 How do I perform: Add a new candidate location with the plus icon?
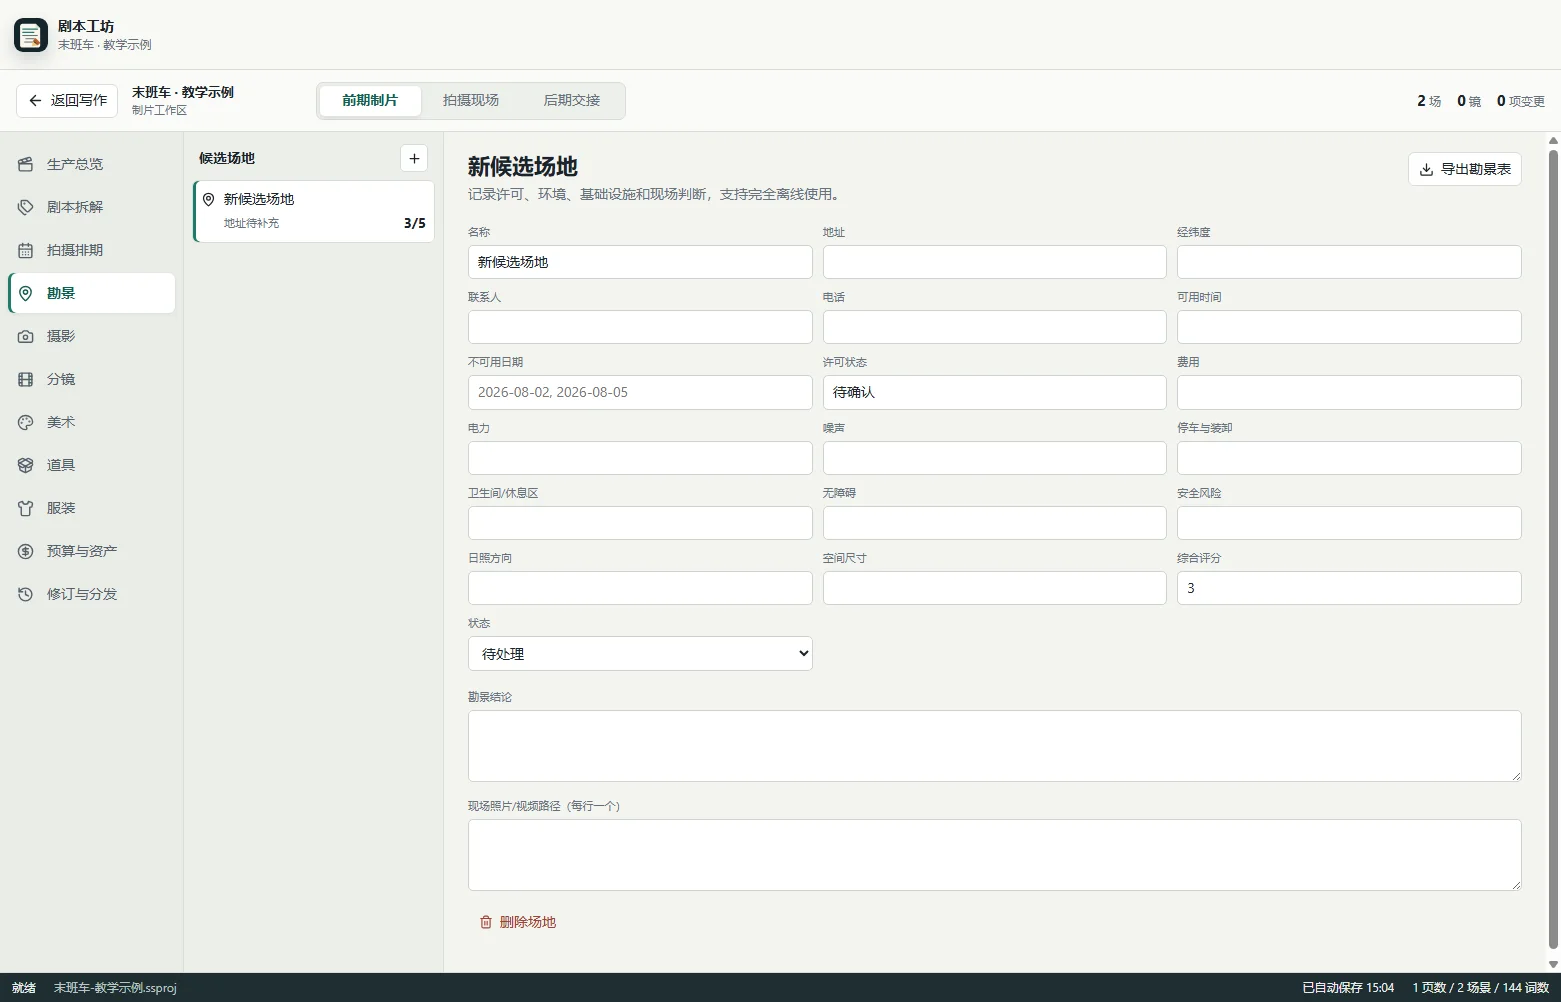(414, 158)
